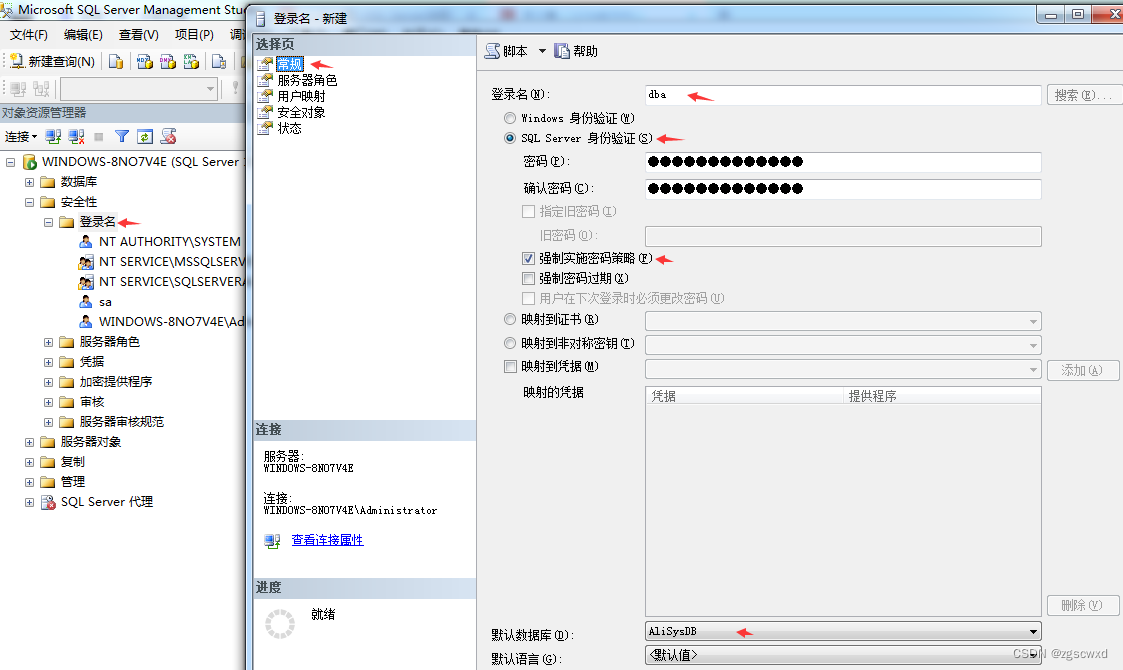
Task: Expand the 服务器对象 folder
Action: [29, 443]
